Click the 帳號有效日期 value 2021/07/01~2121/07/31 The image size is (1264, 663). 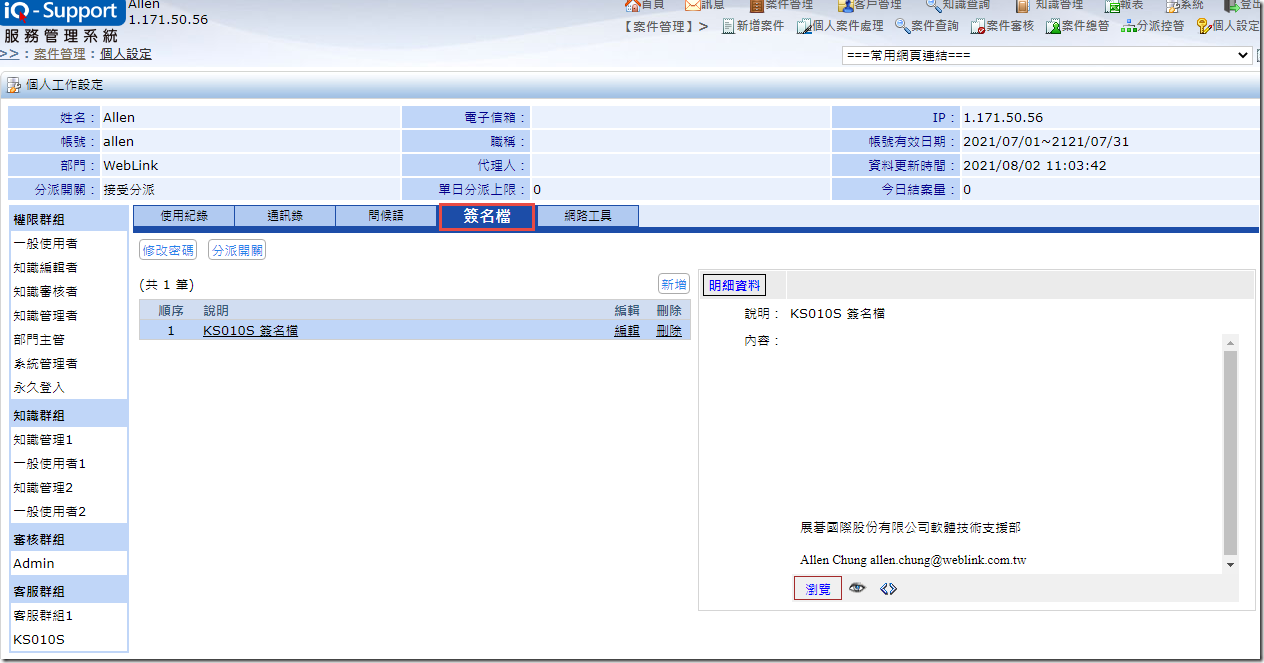tap(1046, 142)
